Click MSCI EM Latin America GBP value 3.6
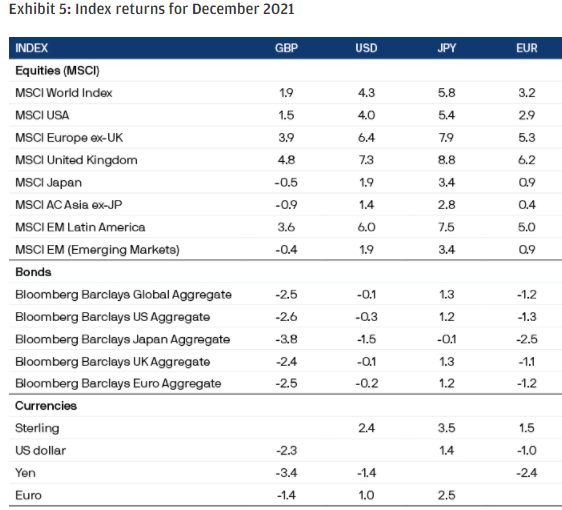The width and height of the screenshot is (562, 510). [286, 227]
